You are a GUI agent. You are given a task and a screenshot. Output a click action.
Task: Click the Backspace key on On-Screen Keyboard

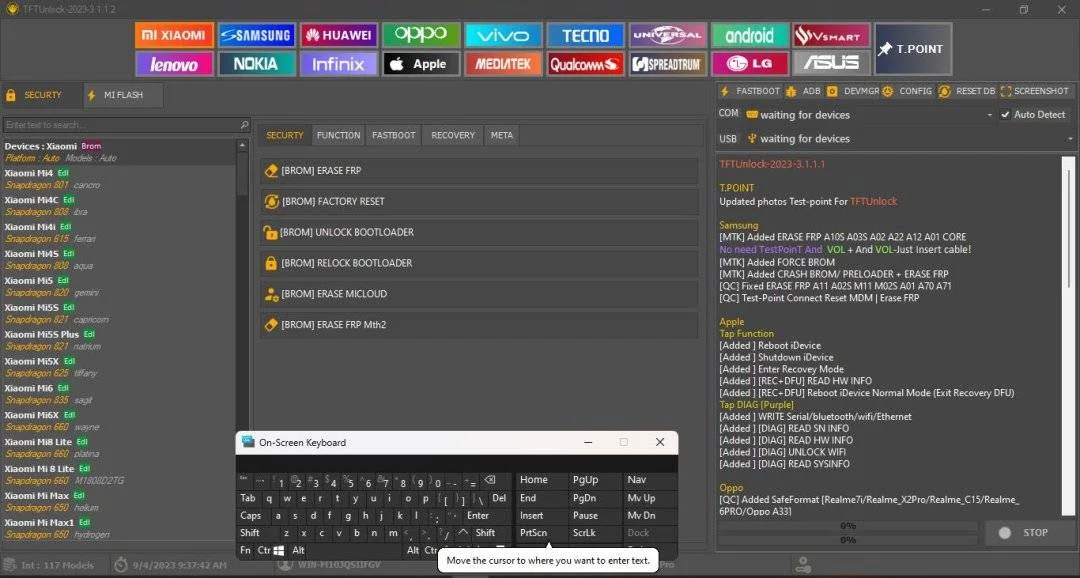point(489,479)
